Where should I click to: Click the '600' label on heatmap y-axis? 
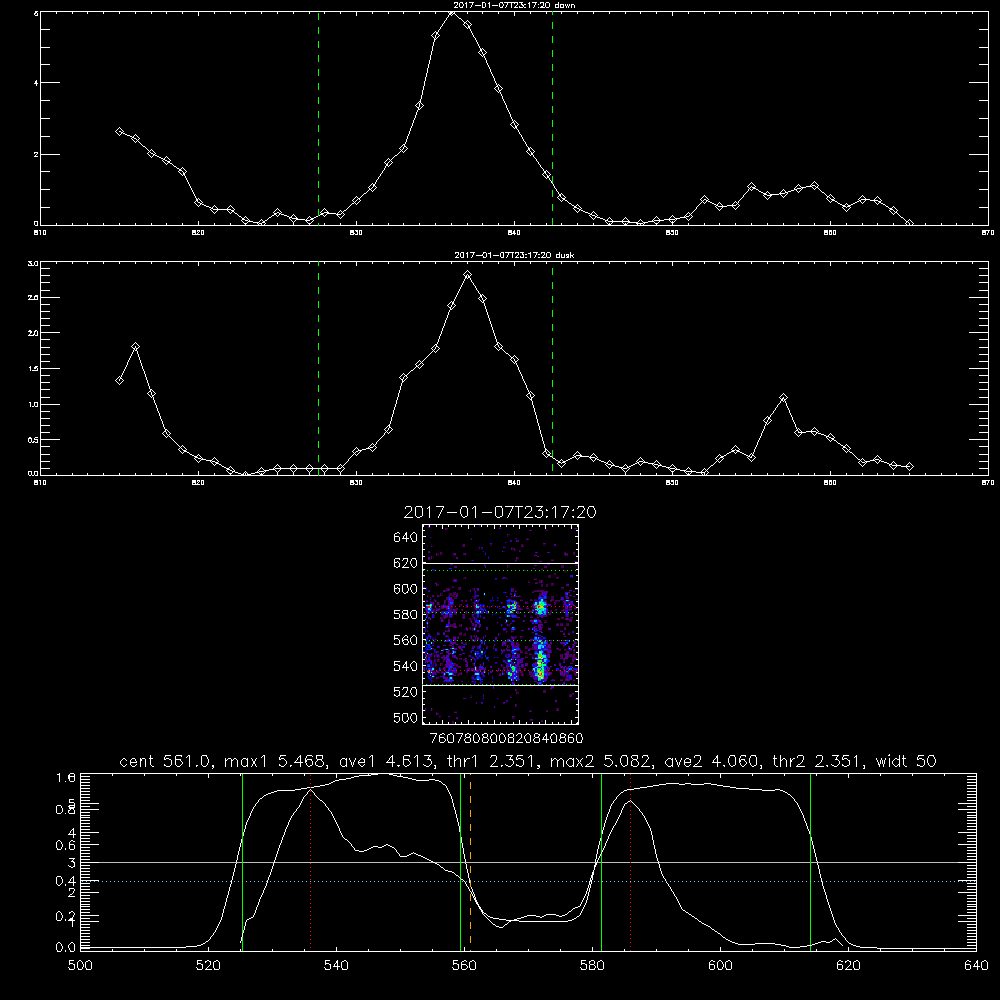pyautogui.click(x=406, y=589)
